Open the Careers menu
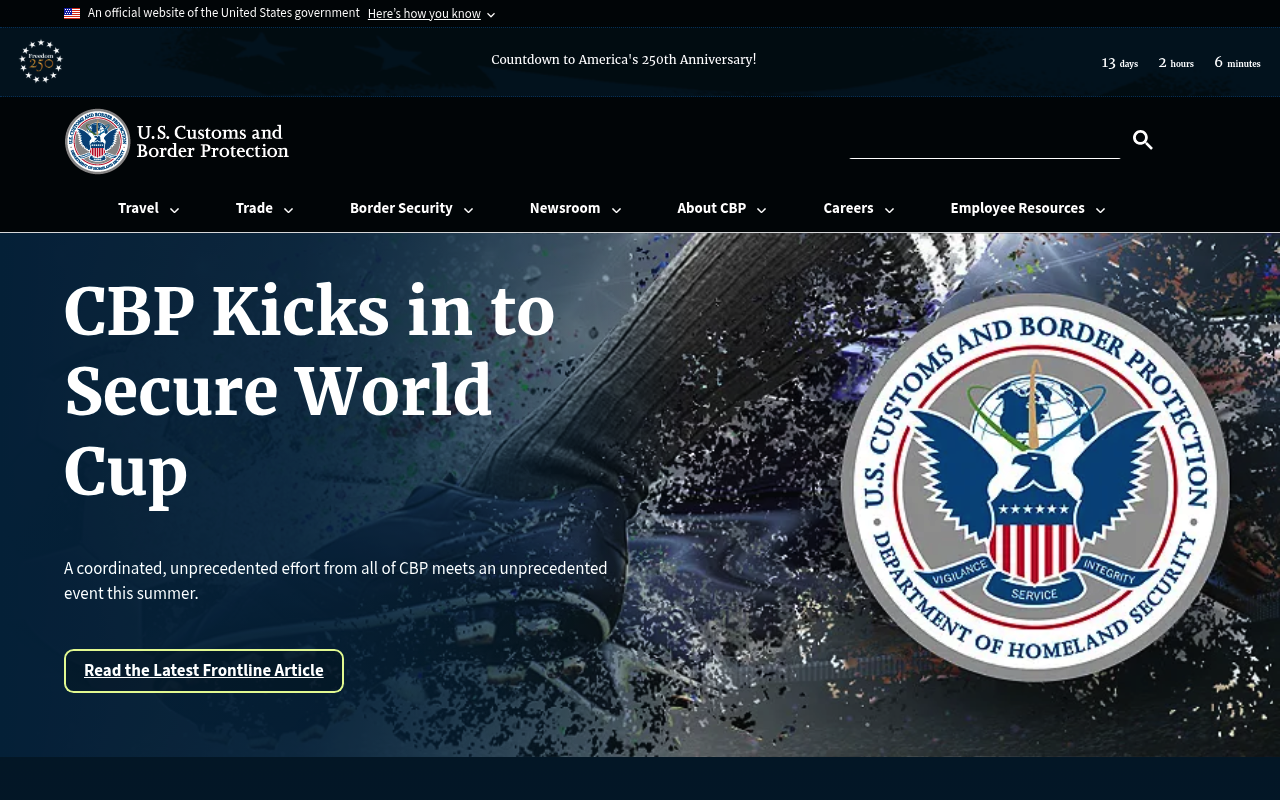Viewport: 1280px width, 800px height. point(848,208)
